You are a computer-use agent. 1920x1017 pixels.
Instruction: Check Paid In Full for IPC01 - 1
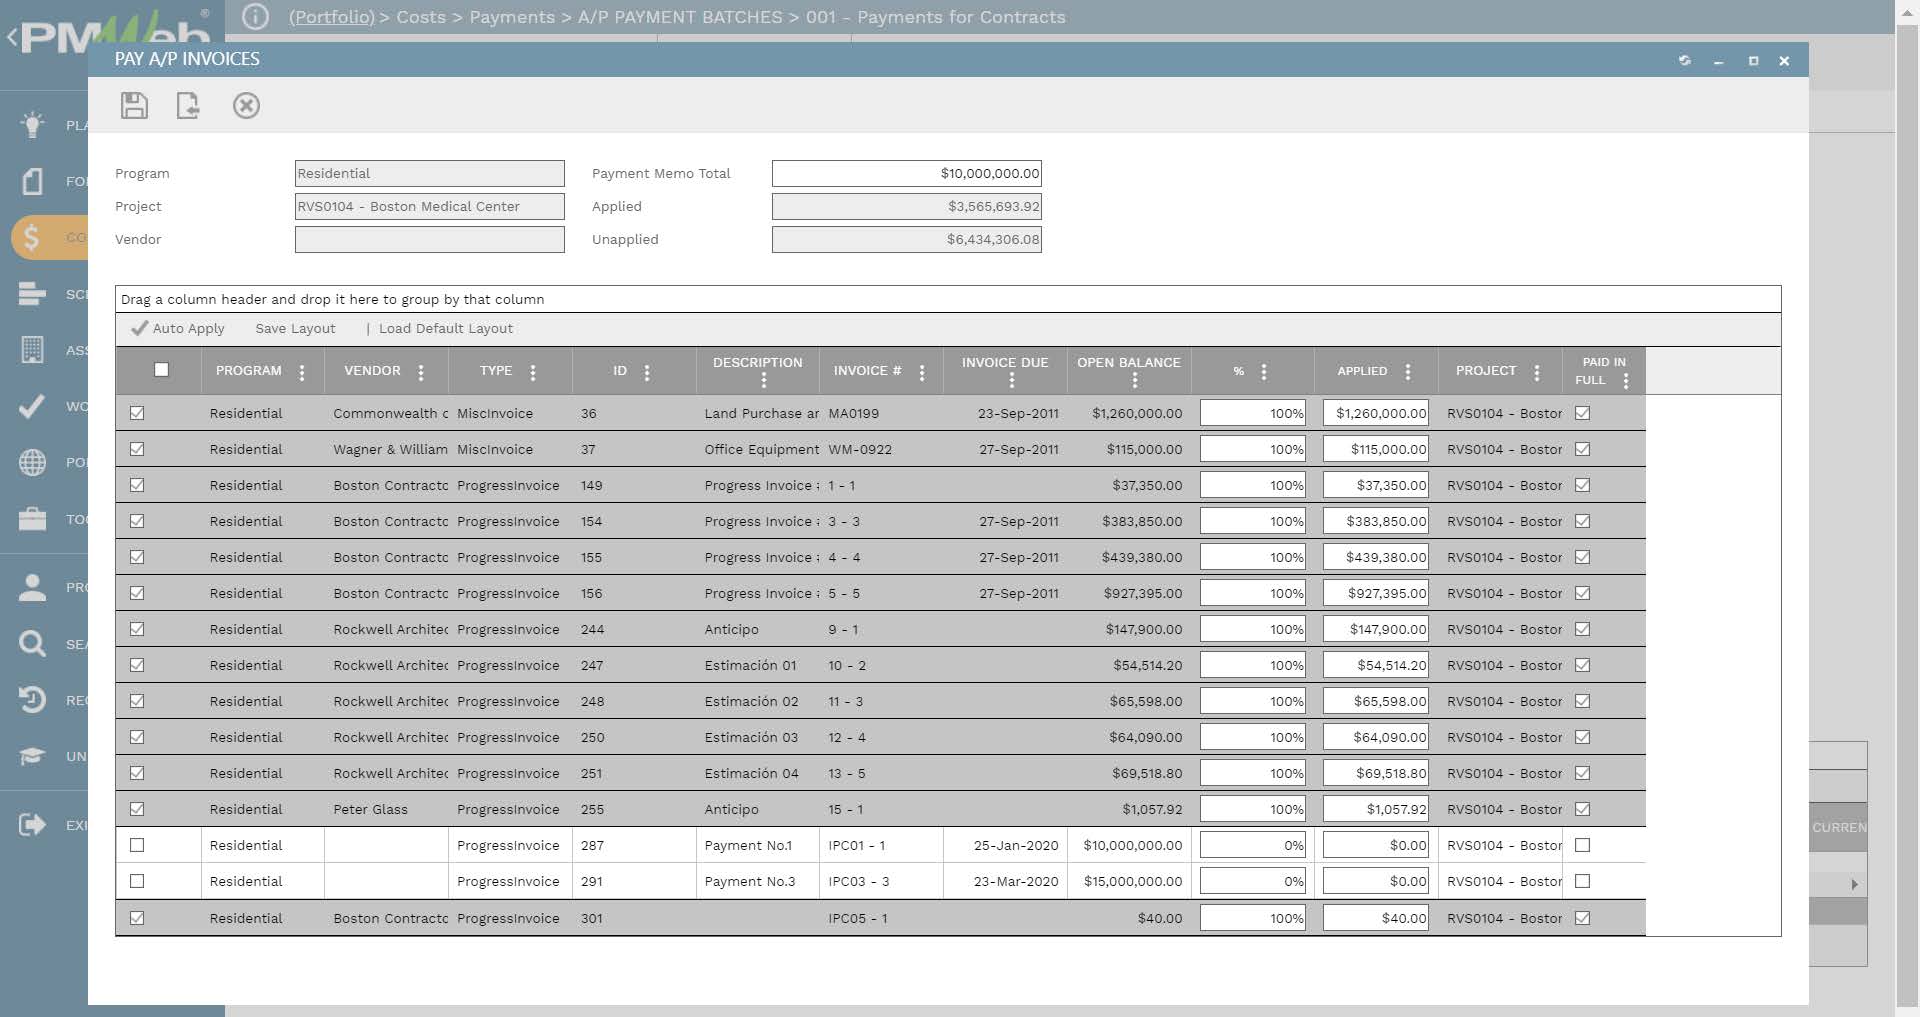click(x=1582, y=845)
